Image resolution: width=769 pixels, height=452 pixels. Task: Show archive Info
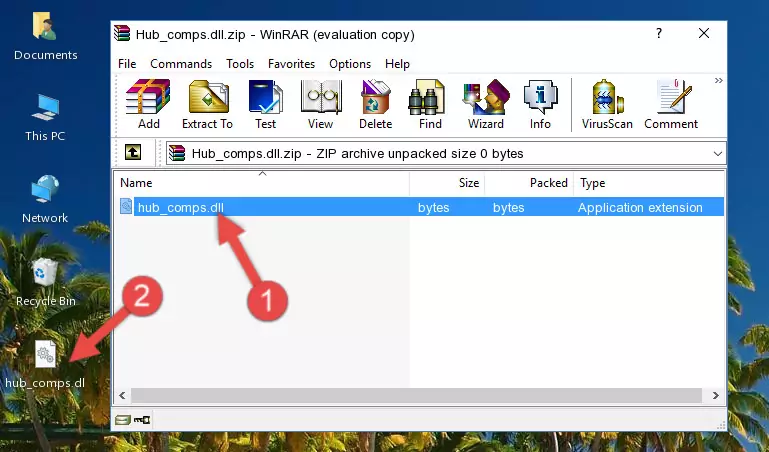[540, 104]
